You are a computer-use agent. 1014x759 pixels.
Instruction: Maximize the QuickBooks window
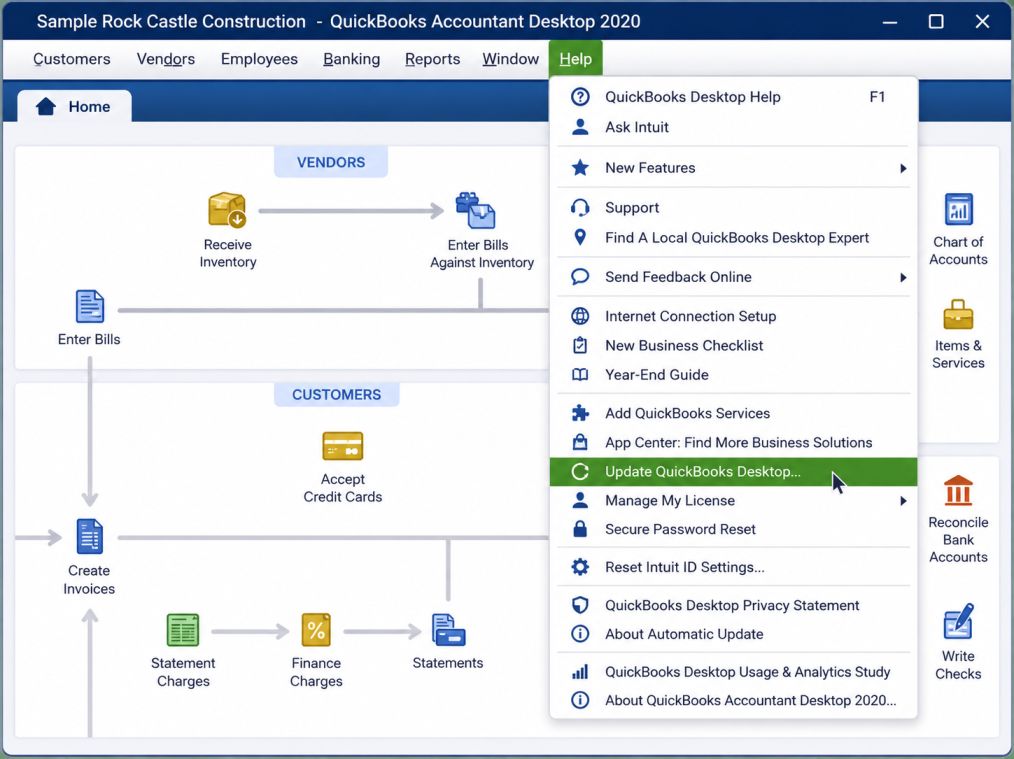point(936,21)
